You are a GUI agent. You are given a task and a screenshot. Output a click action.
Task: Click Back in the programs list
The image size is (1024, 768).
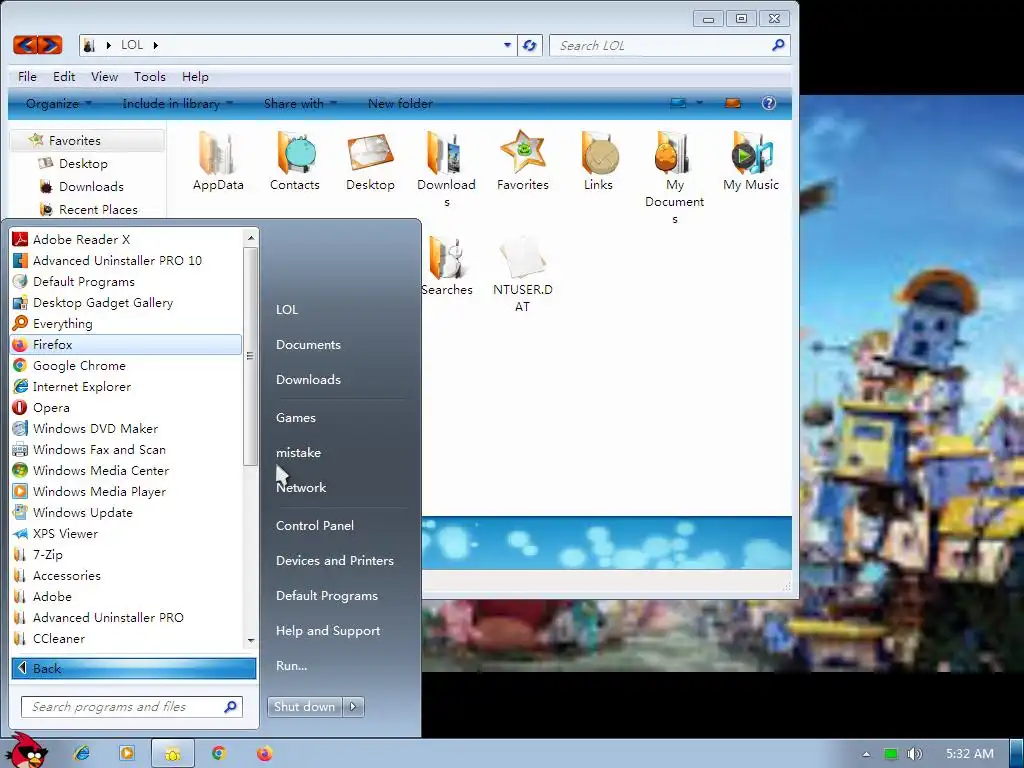click(x=133, y=668)
